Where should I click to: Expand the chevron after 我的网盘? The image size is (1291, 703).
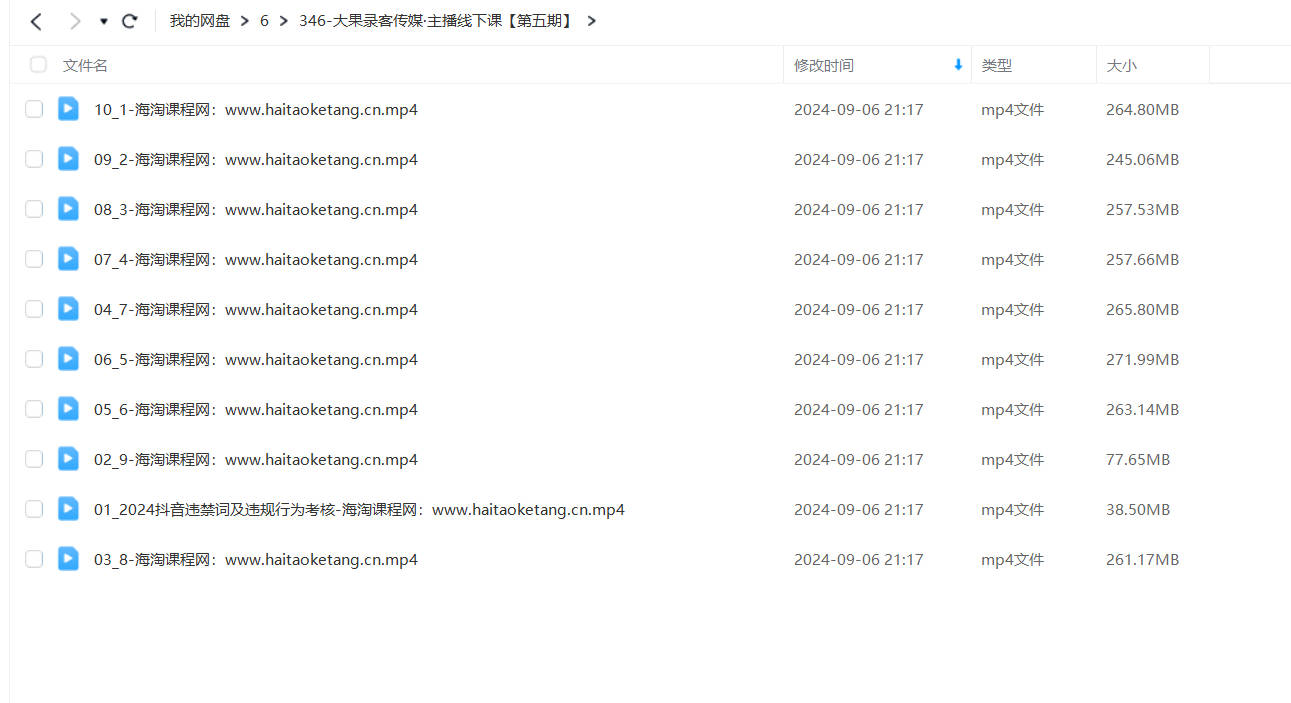click(x=244, y=21)
